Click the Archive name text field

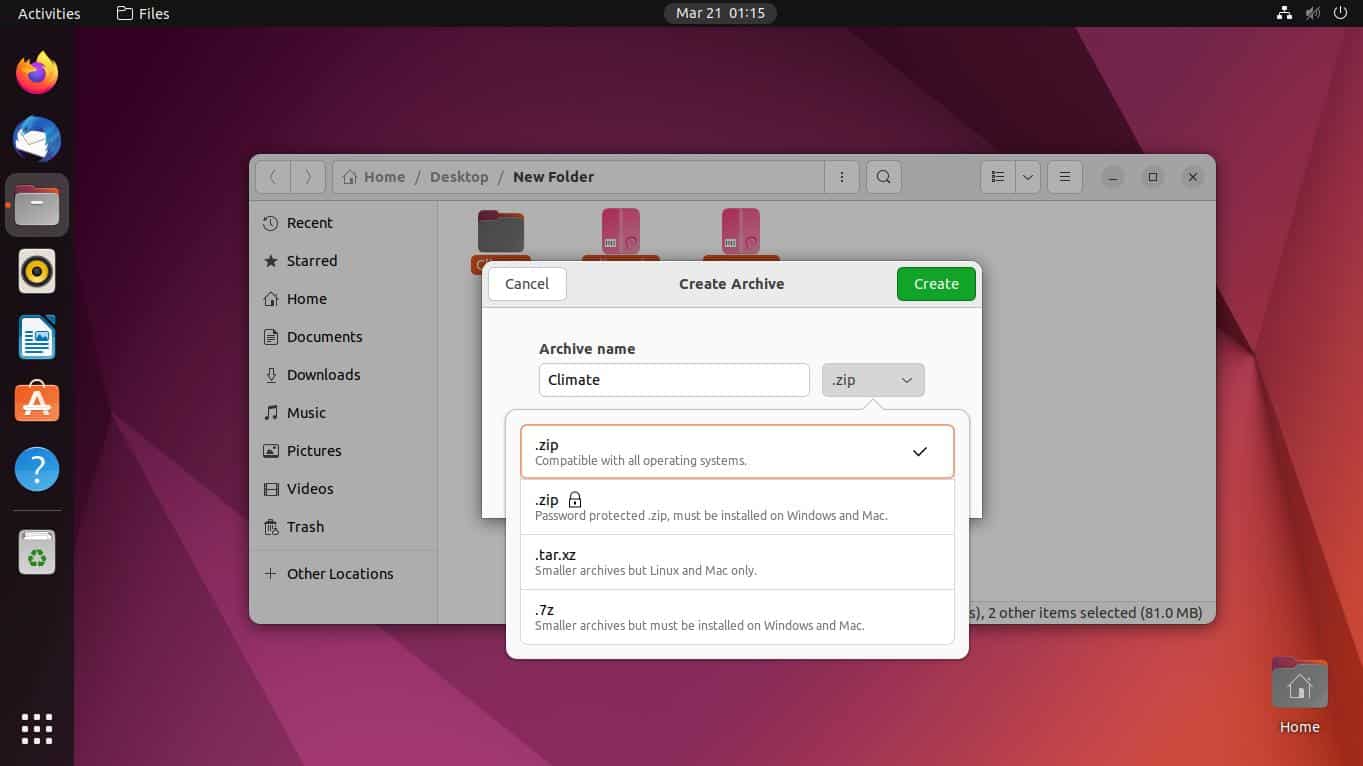674,380
